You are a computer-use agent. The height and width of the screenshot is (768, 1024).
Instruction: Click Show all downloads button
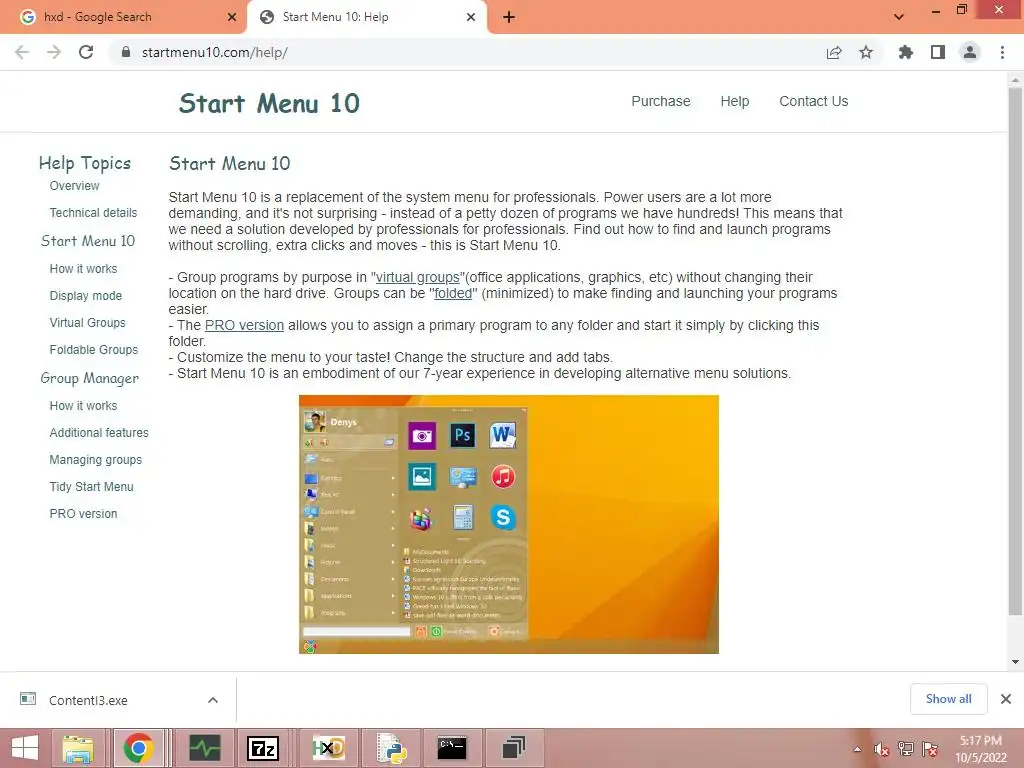click(948, 699)
